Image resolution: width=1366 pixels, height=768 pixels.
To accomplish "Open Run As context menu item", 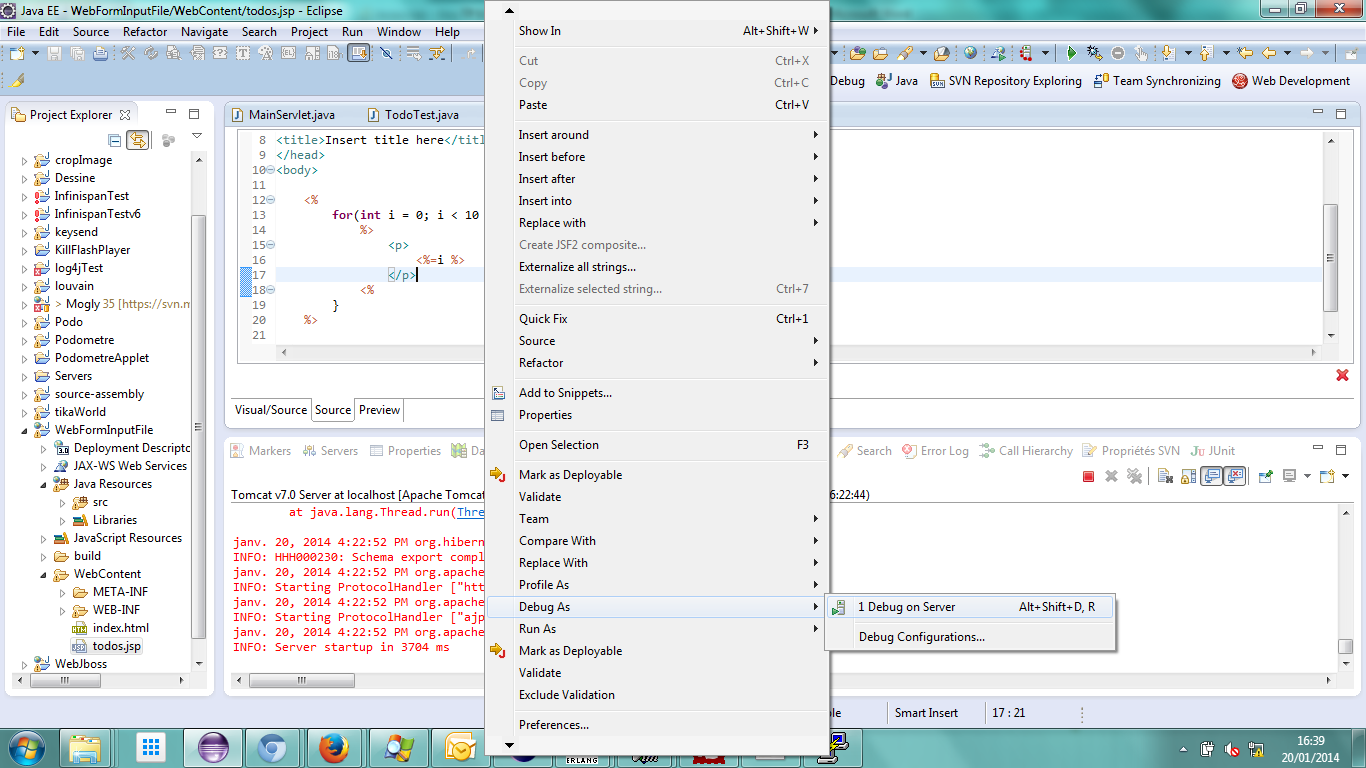I will [656, 629].
